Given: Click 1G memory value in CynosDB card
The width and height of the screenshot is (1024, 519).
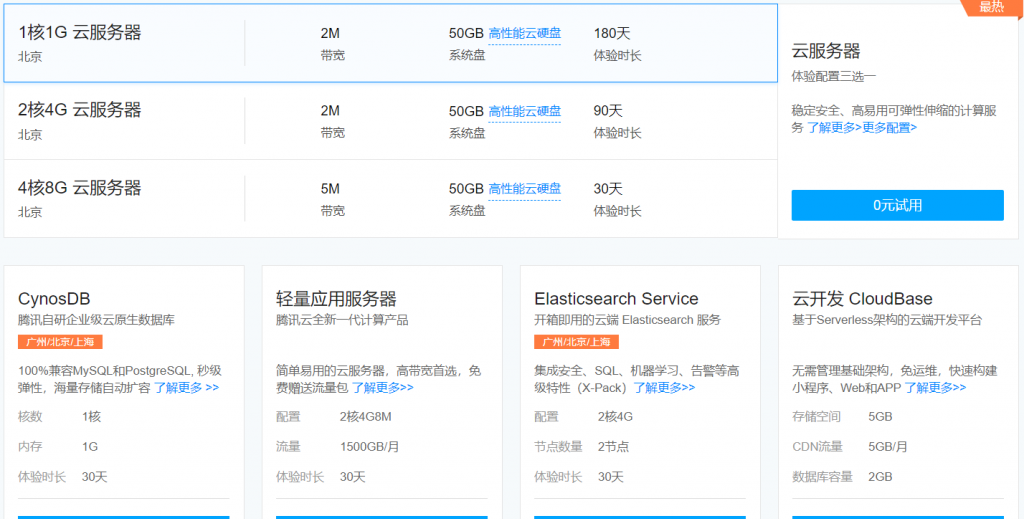Looking at the screenshot, I should coord(89,447).
